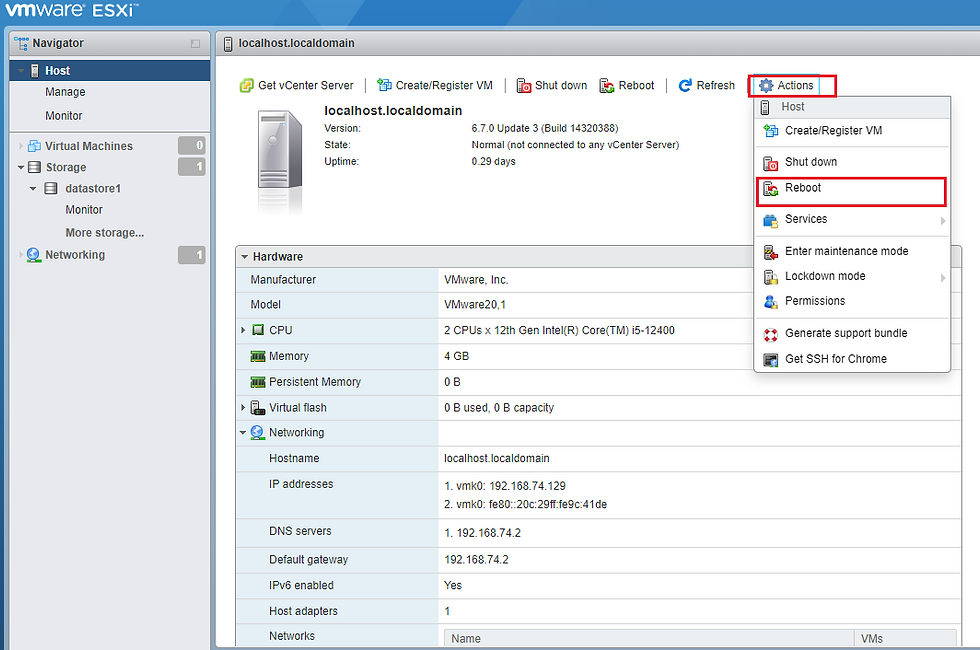The width and height of the screenshot is (980, 650).
Task: Click the Refresh button label
Action: click(x=716, y=86)
